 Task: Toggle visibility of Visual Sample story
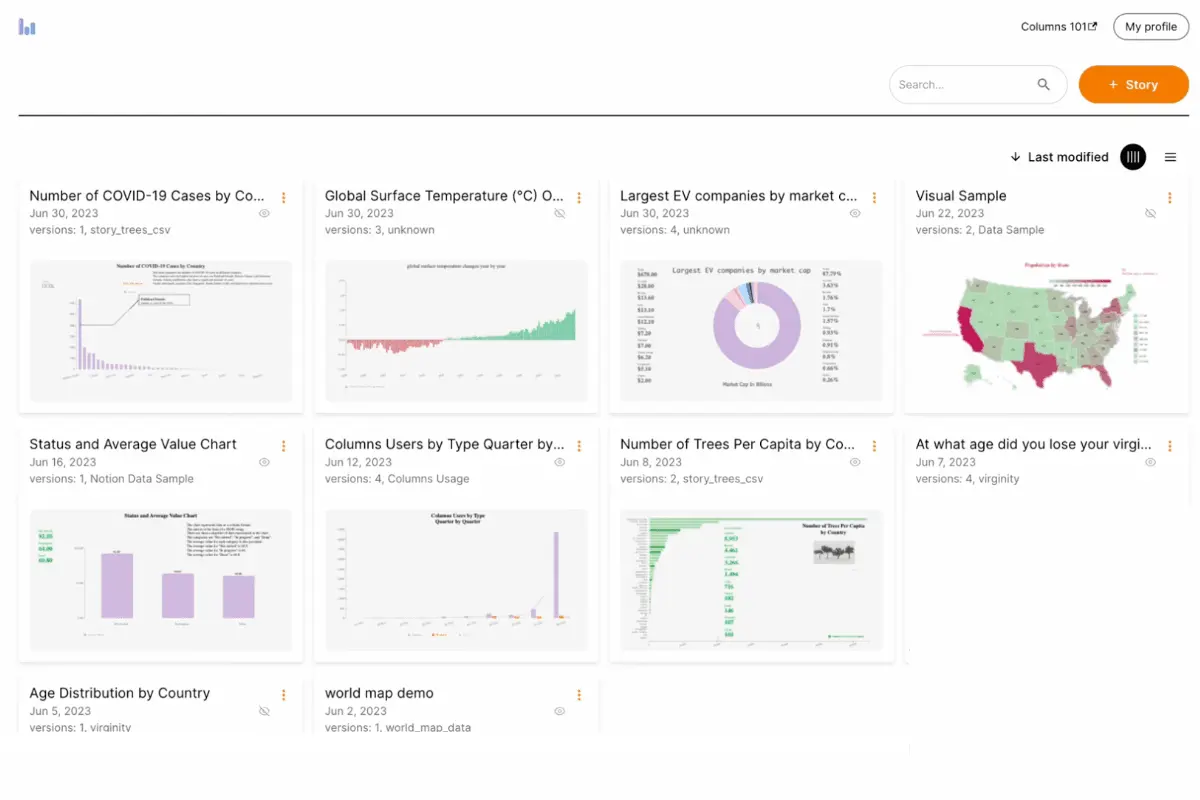tap(1151, 214)
